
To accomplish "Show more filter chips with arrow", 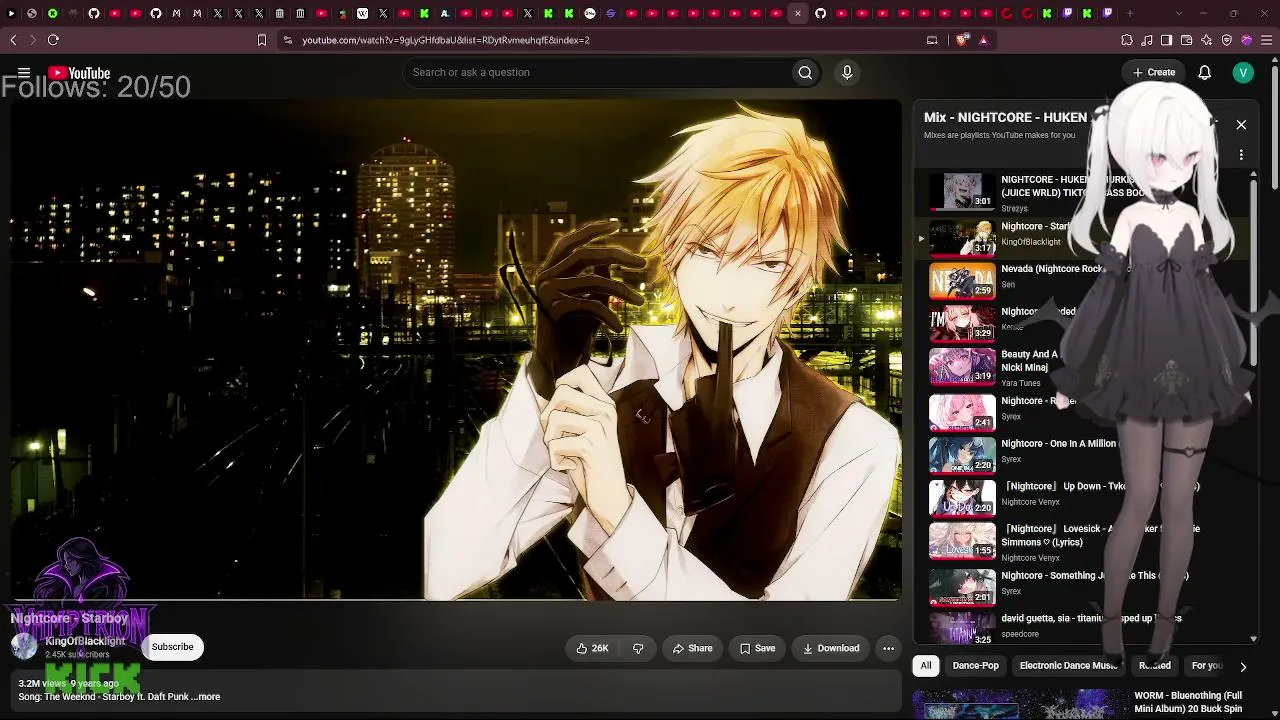I will click(x=1243, y=666).
